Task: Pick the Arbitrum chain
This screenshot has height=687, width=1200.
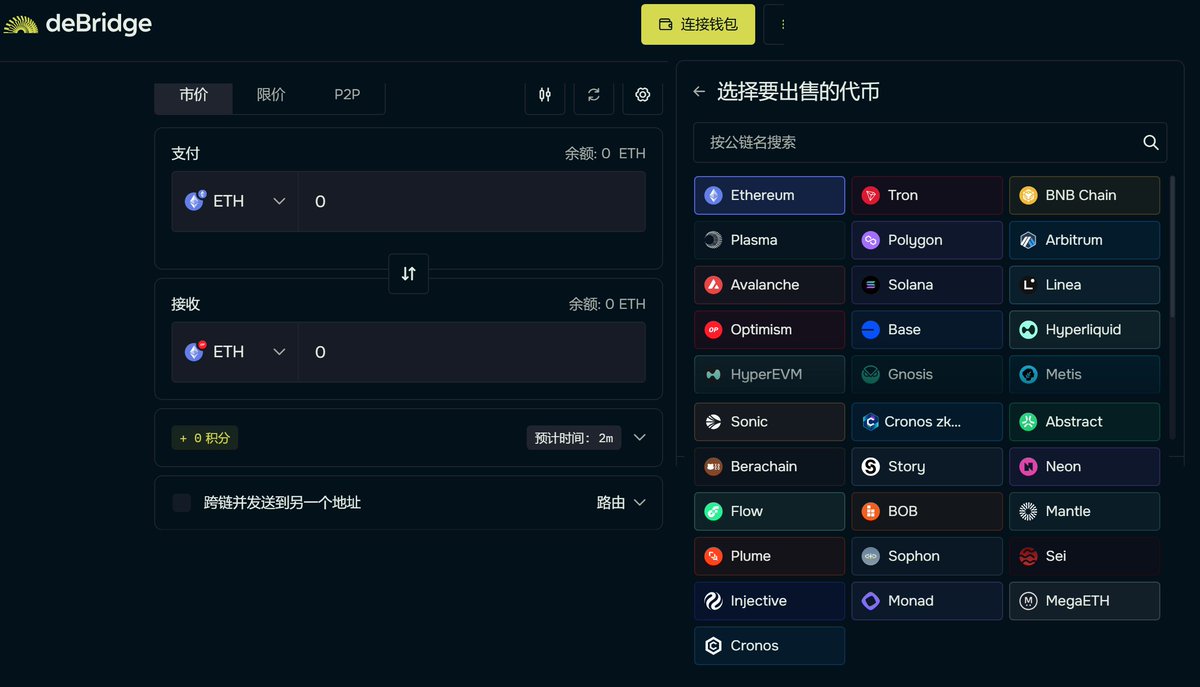Action: (1084, 240)
